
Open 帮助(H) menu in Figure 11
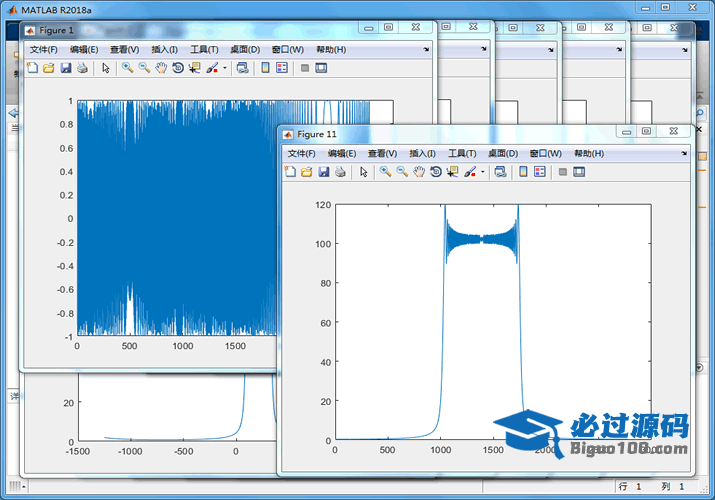coord(589,154)
